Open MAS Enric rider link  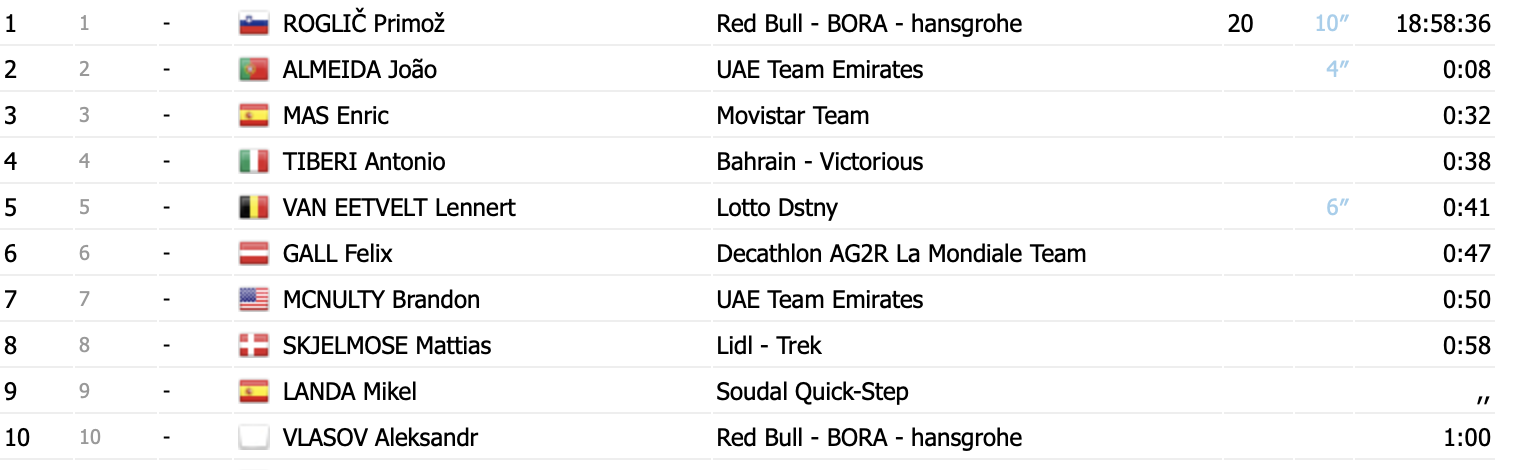(x=336, y=116)
